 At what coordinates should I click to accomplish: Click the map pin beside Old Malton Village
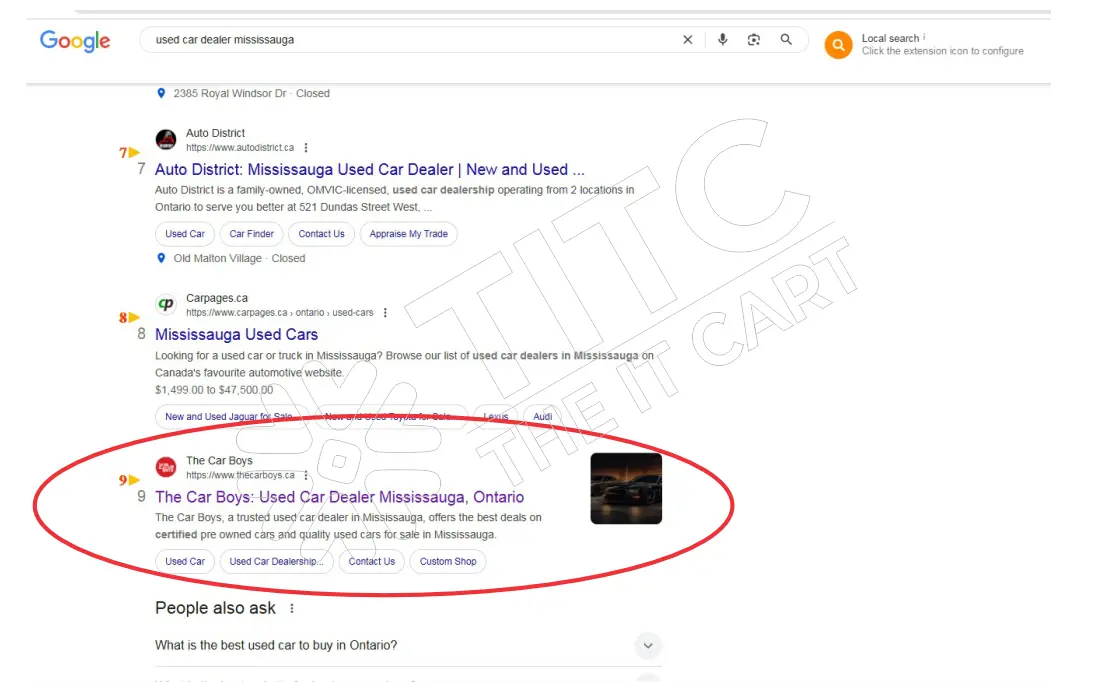161,258
